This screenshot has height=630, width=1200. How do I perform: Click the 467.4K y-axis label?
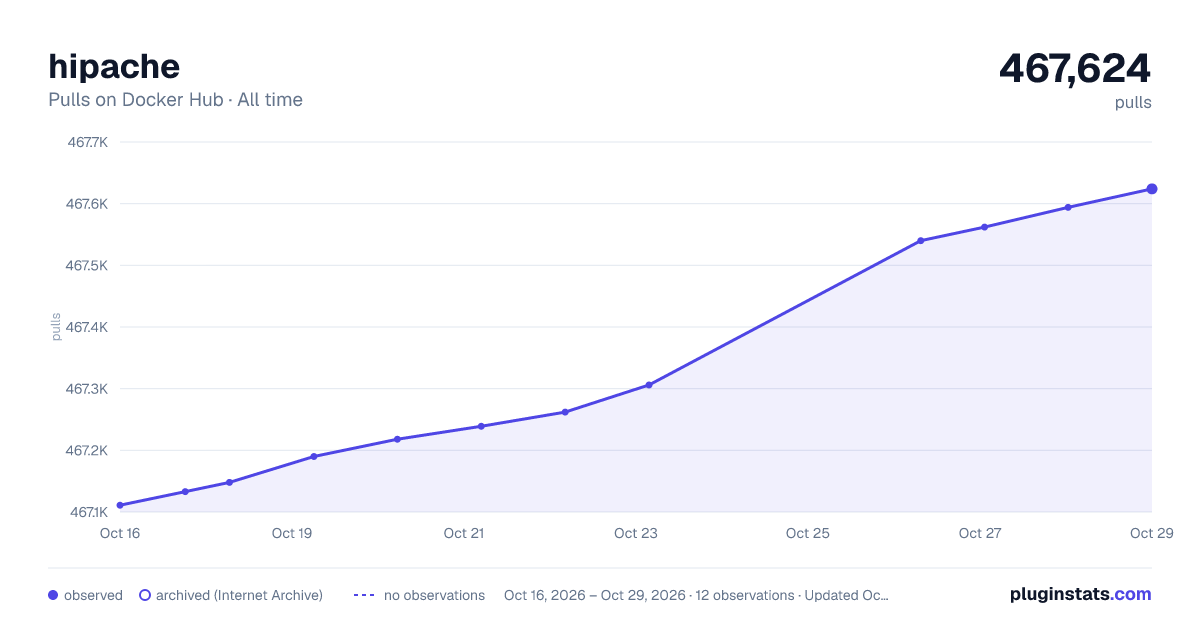(x=87, y=327)
